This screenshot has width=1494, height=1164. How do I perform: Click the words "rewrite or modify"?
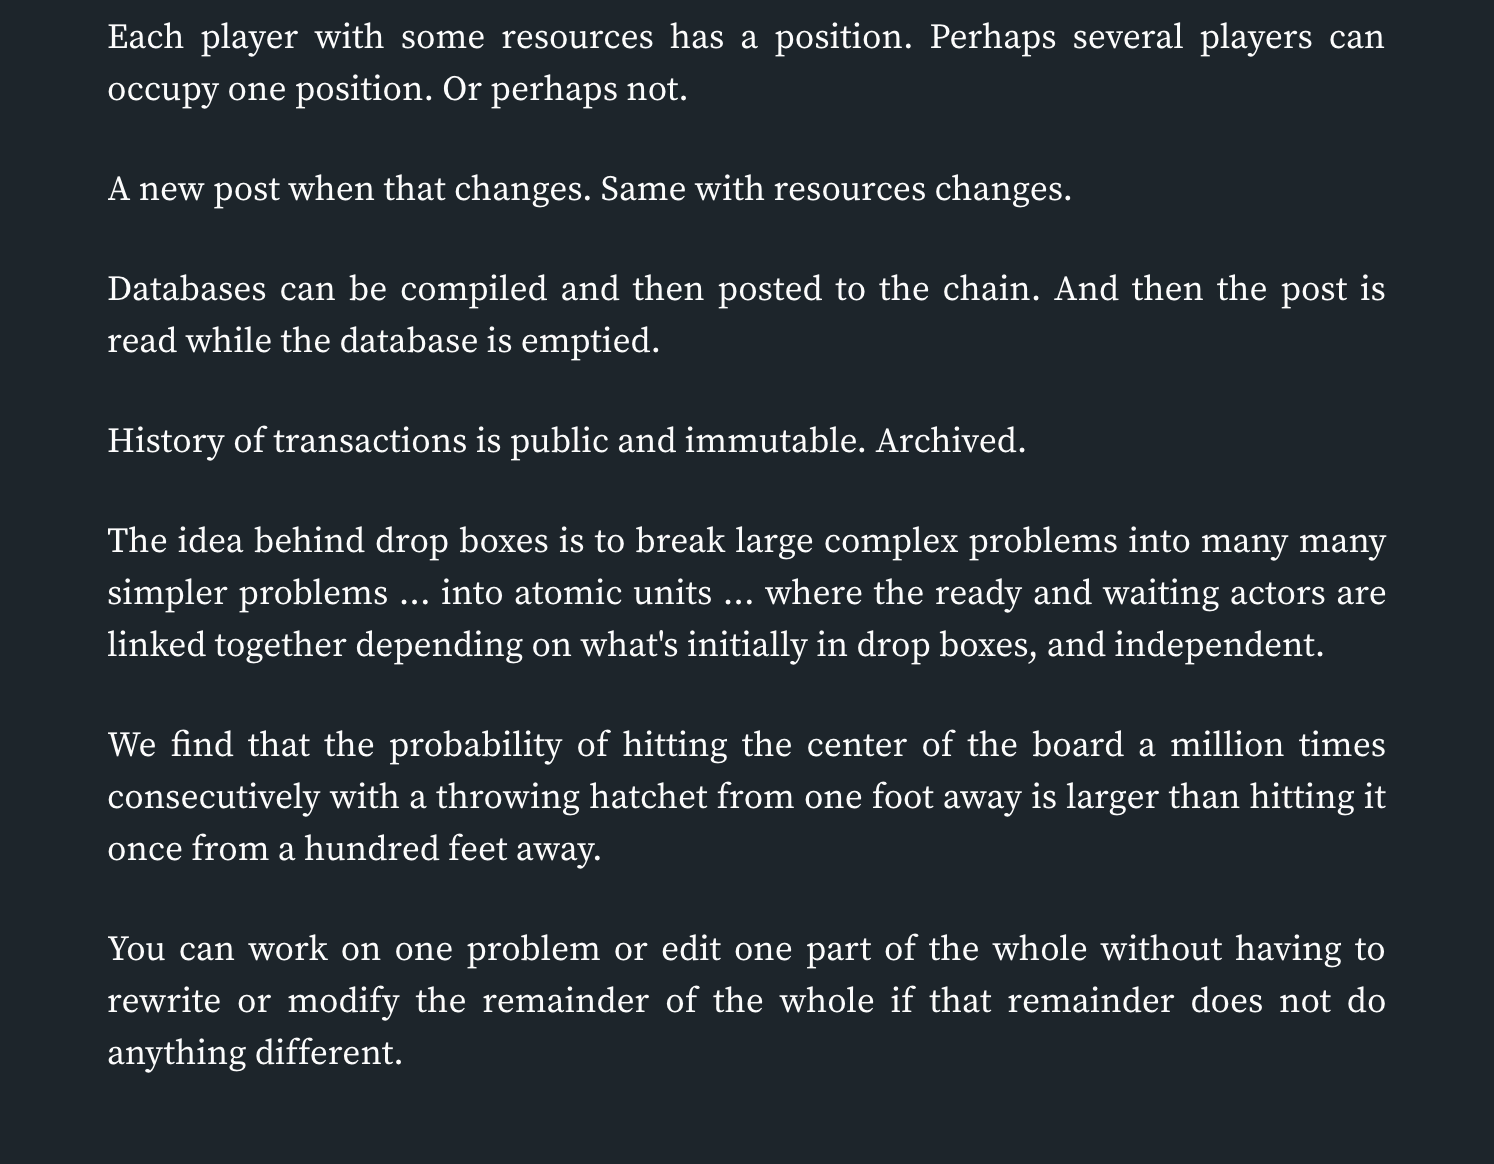253,1001
